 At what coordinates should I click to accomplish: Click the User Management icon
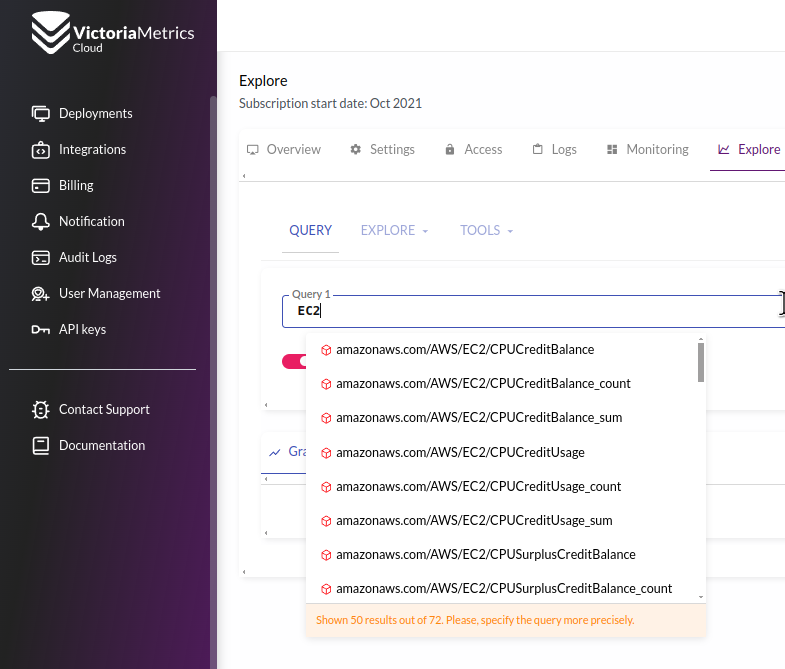[x=41, y=294]
